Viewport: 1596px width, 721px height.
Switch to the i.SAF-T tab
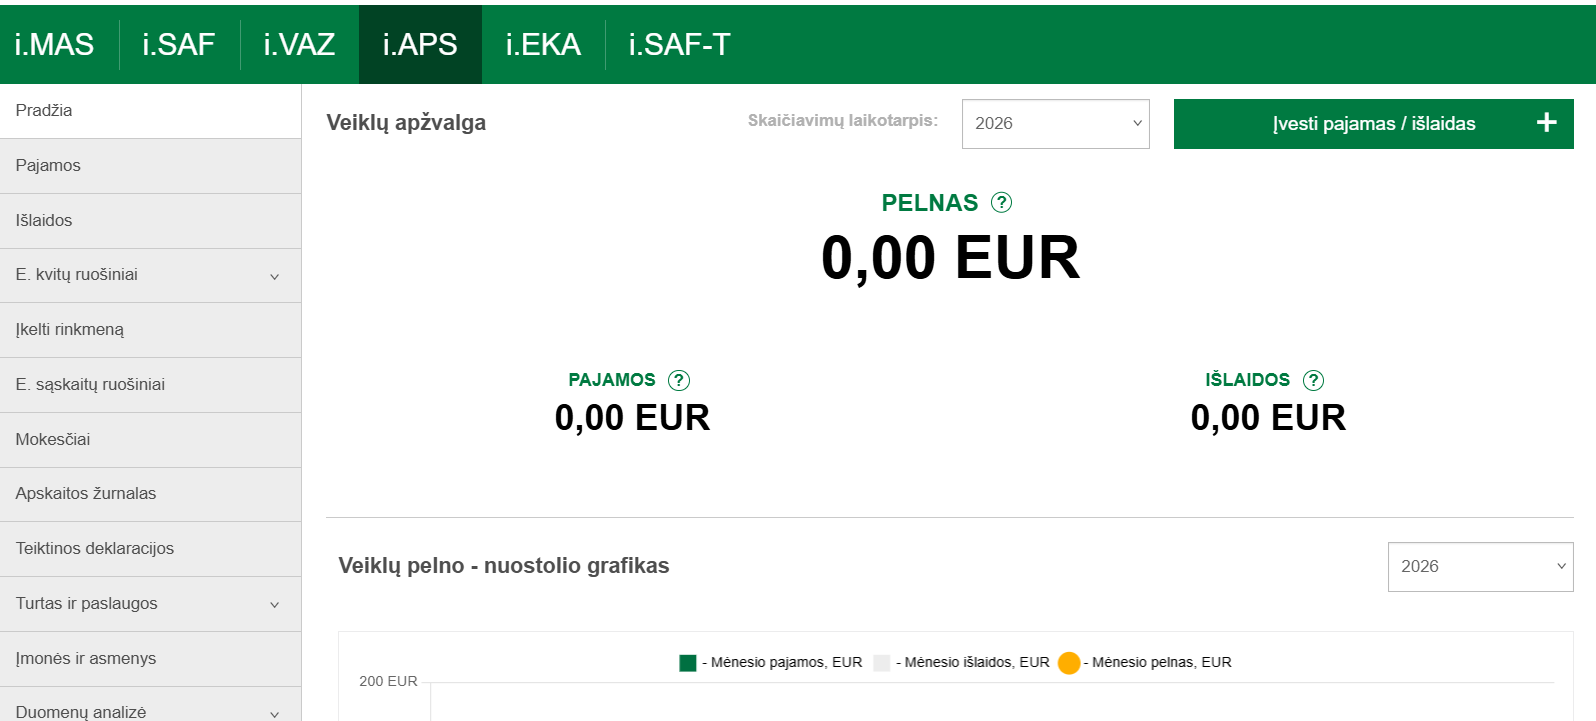point(679,45)
